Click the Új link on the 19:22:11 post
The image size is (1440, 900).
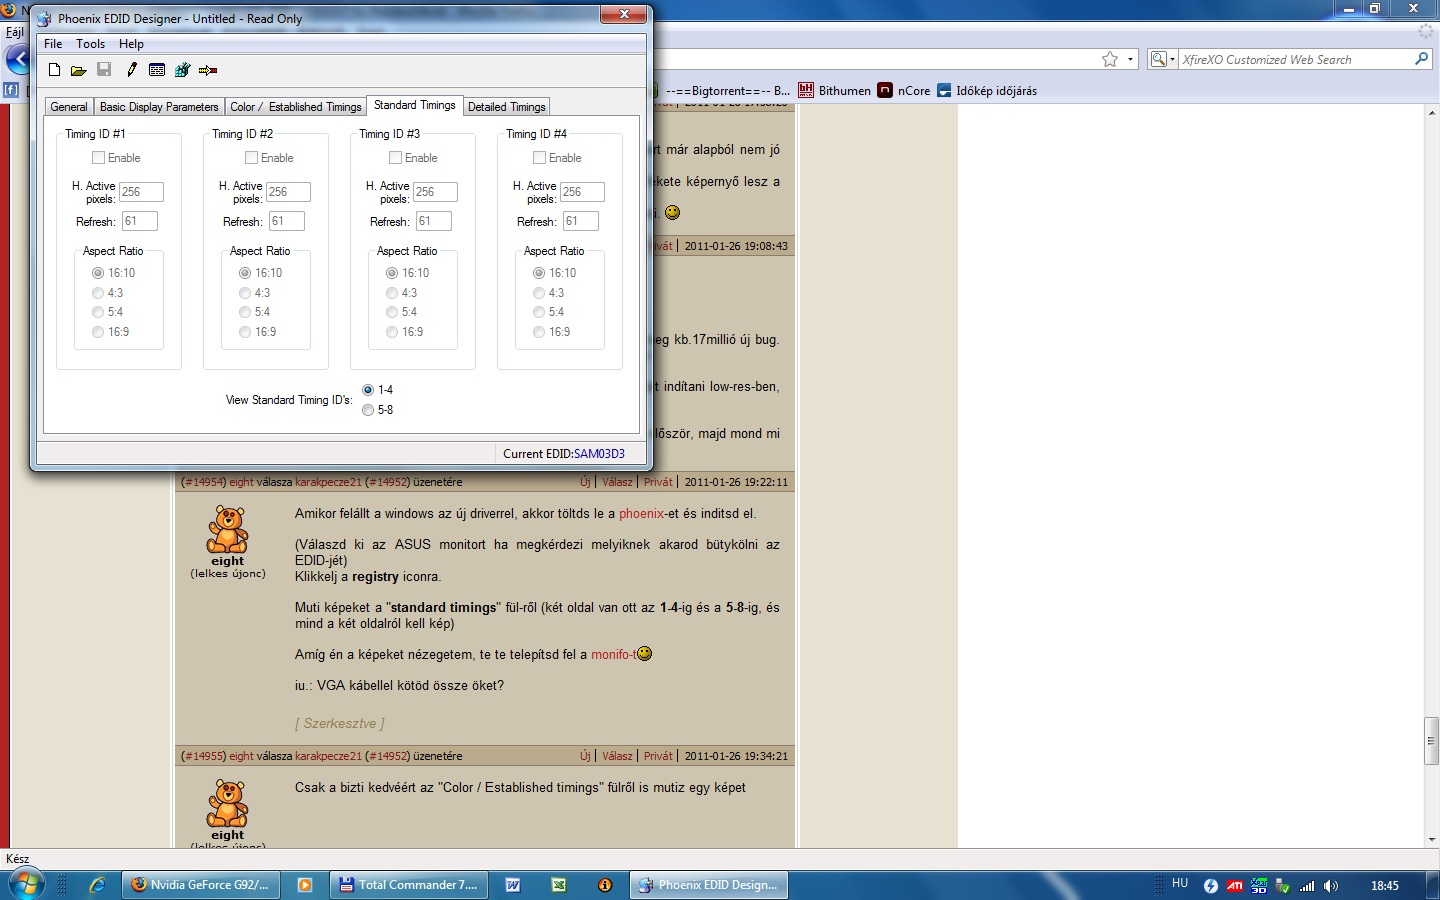pos(585,482)
